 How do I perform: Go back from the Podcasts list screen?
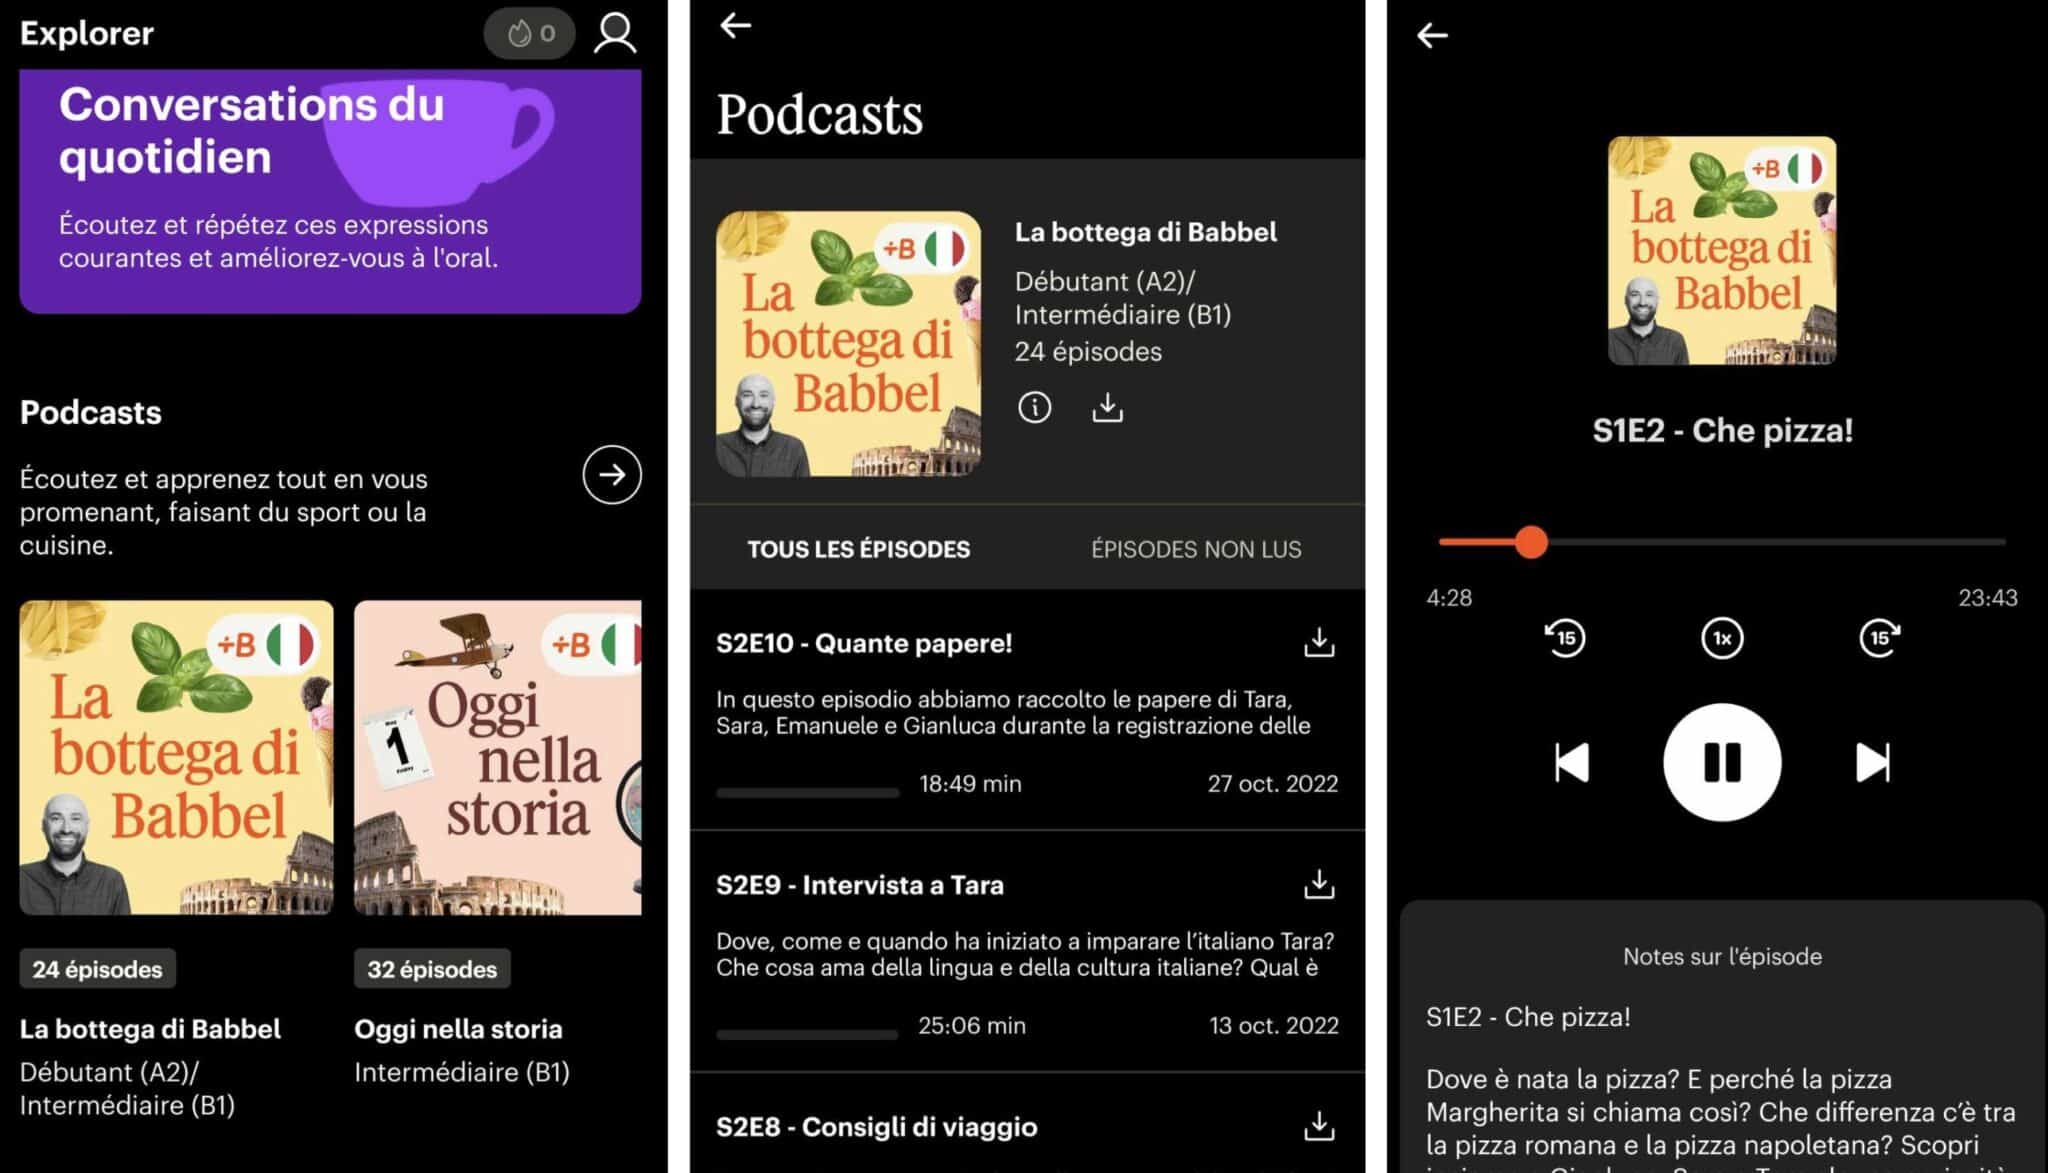[735, 25]
